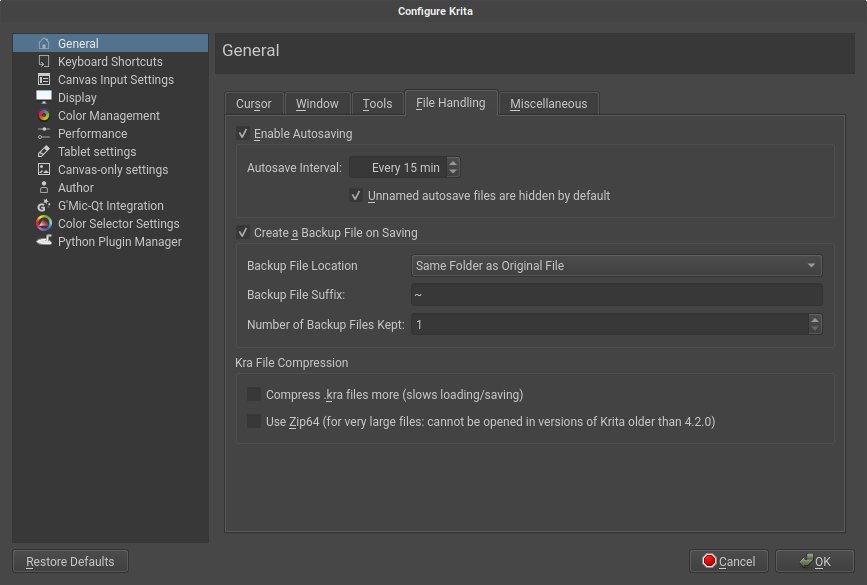Click the Python Plugin Manager icon

[x=44, y=241]
